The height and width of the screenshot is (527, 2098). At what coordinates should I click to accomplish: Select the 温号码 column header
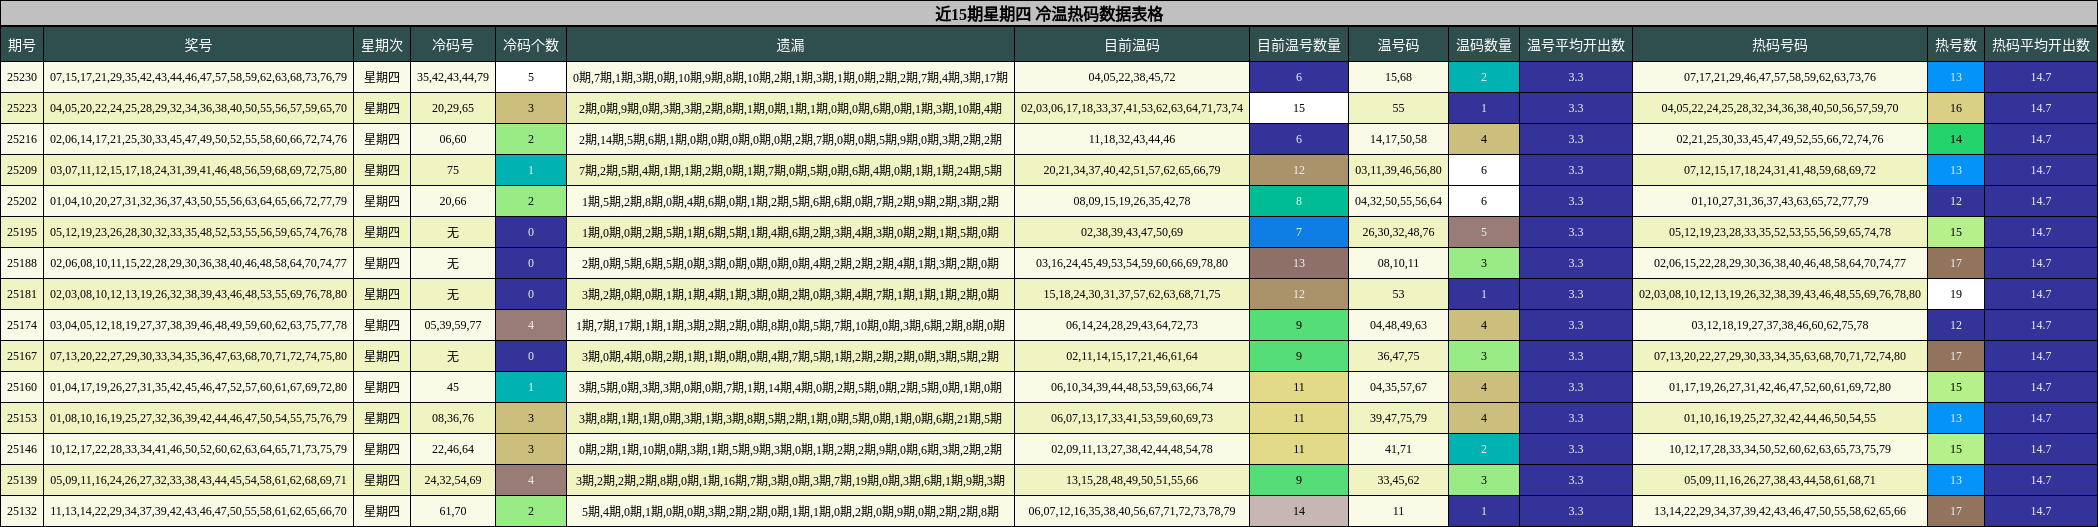[1398, 45]
